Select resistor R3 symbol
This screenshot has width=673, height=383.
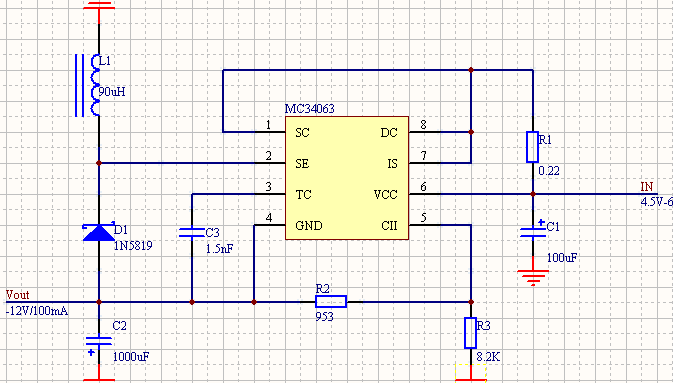[471, 333]
